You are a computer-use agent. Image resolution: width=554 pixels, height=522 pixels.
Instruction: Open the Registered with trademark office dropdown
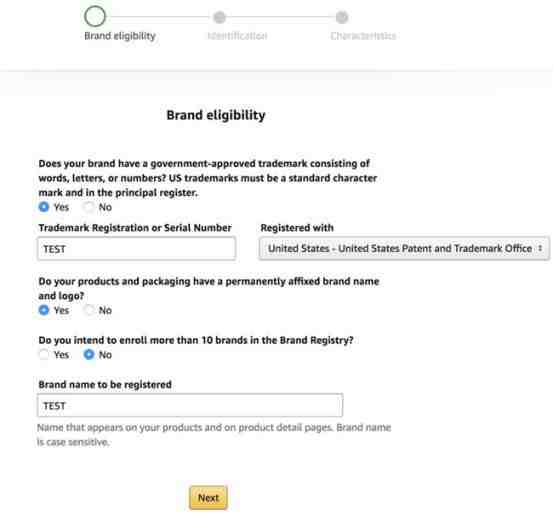pyautogui.click(x=404, y=248)
